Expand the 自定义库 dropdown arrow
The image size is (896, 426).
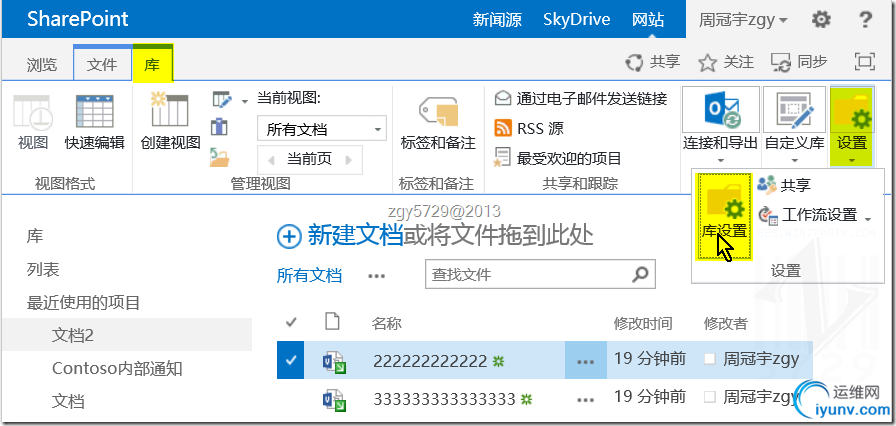795,160
